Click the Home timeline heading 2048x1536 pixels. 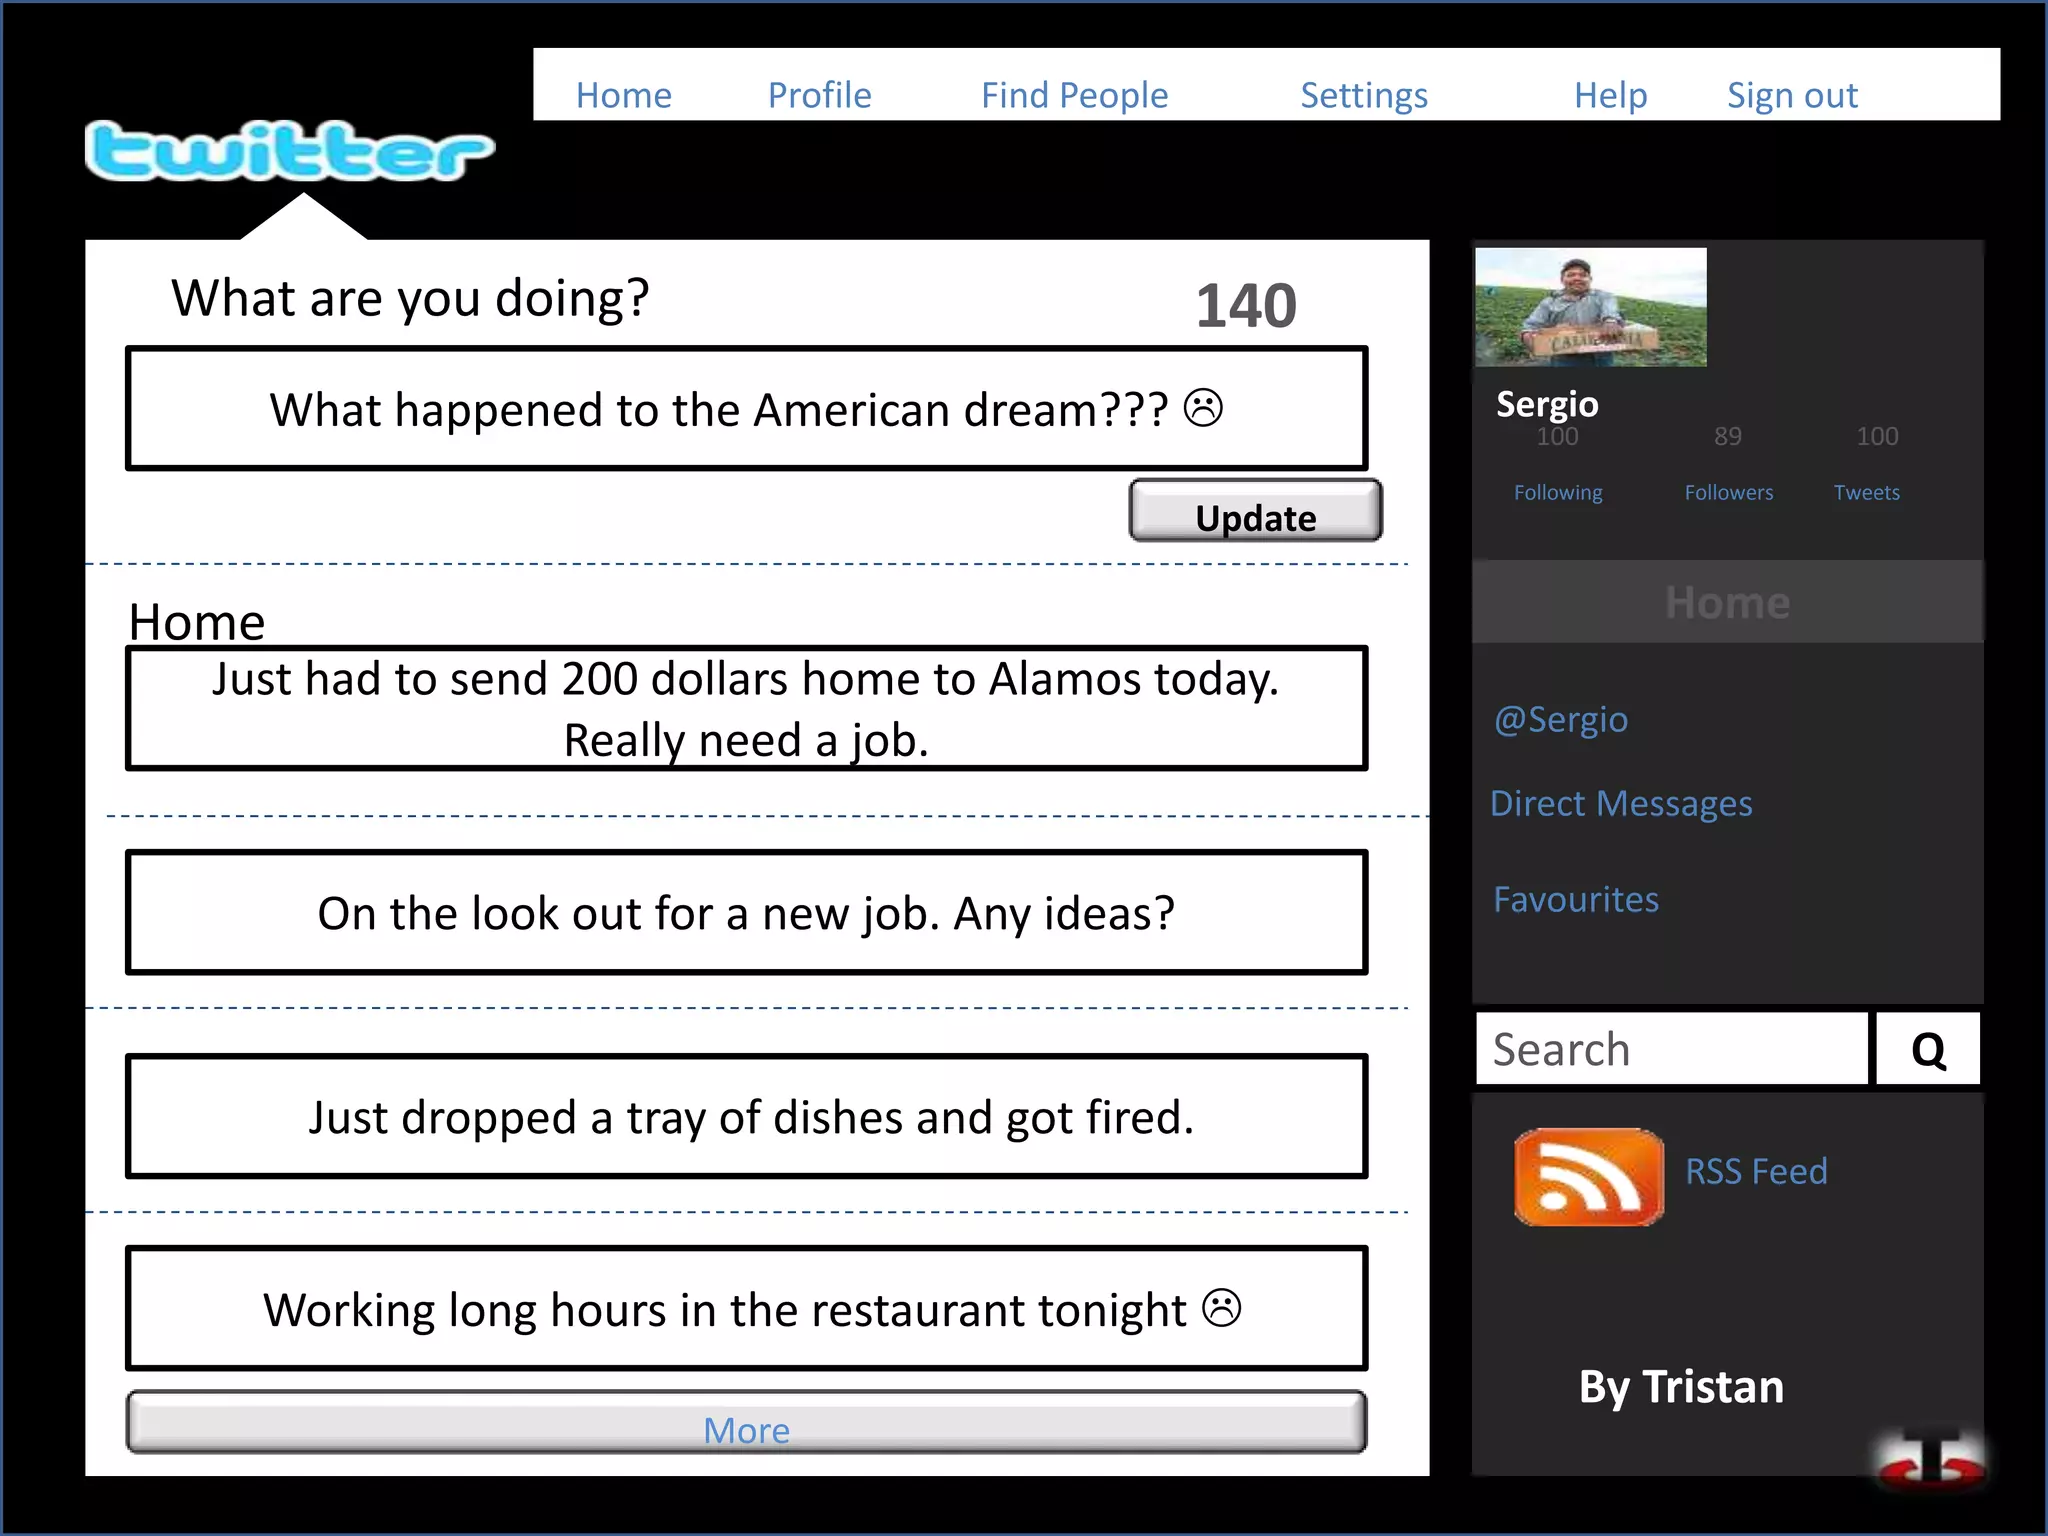tap(197, 622)
